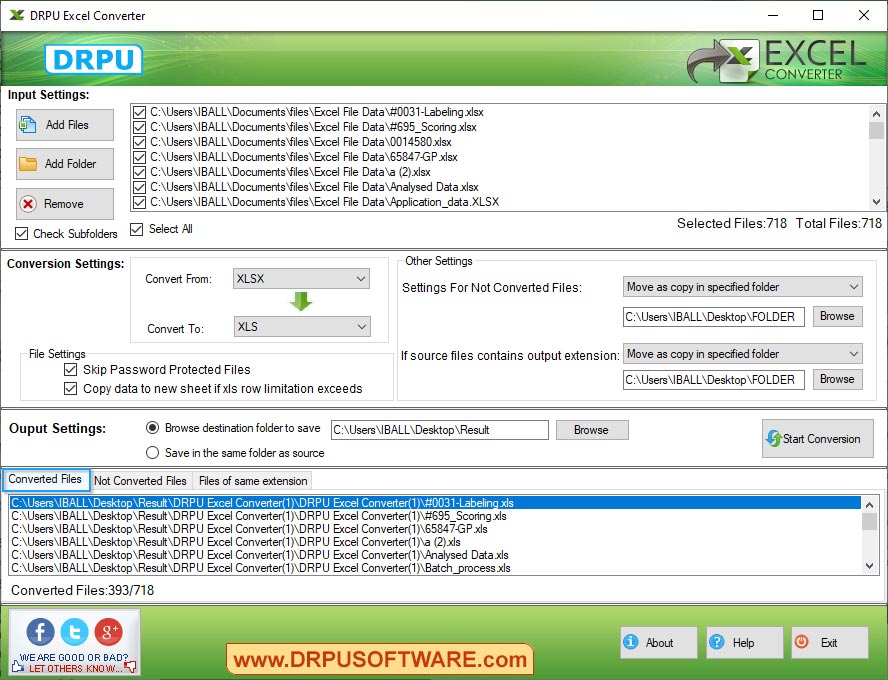
Task: Open the Files of same extension tab
Action: (x=252, y=481)
